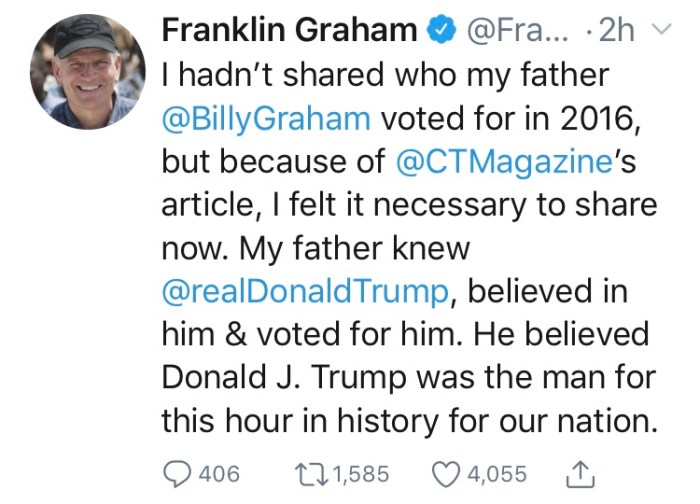The width and height of the screenshot is (700, 504).
Task: Click the reply speech bubble icon
Action: coord(176,472)
